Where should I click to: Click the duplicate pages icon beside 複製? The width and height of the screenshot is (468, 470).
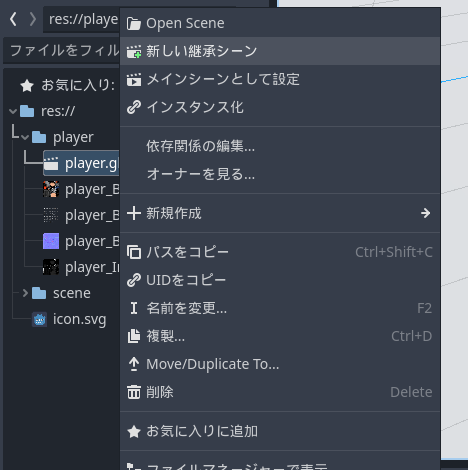134,336
